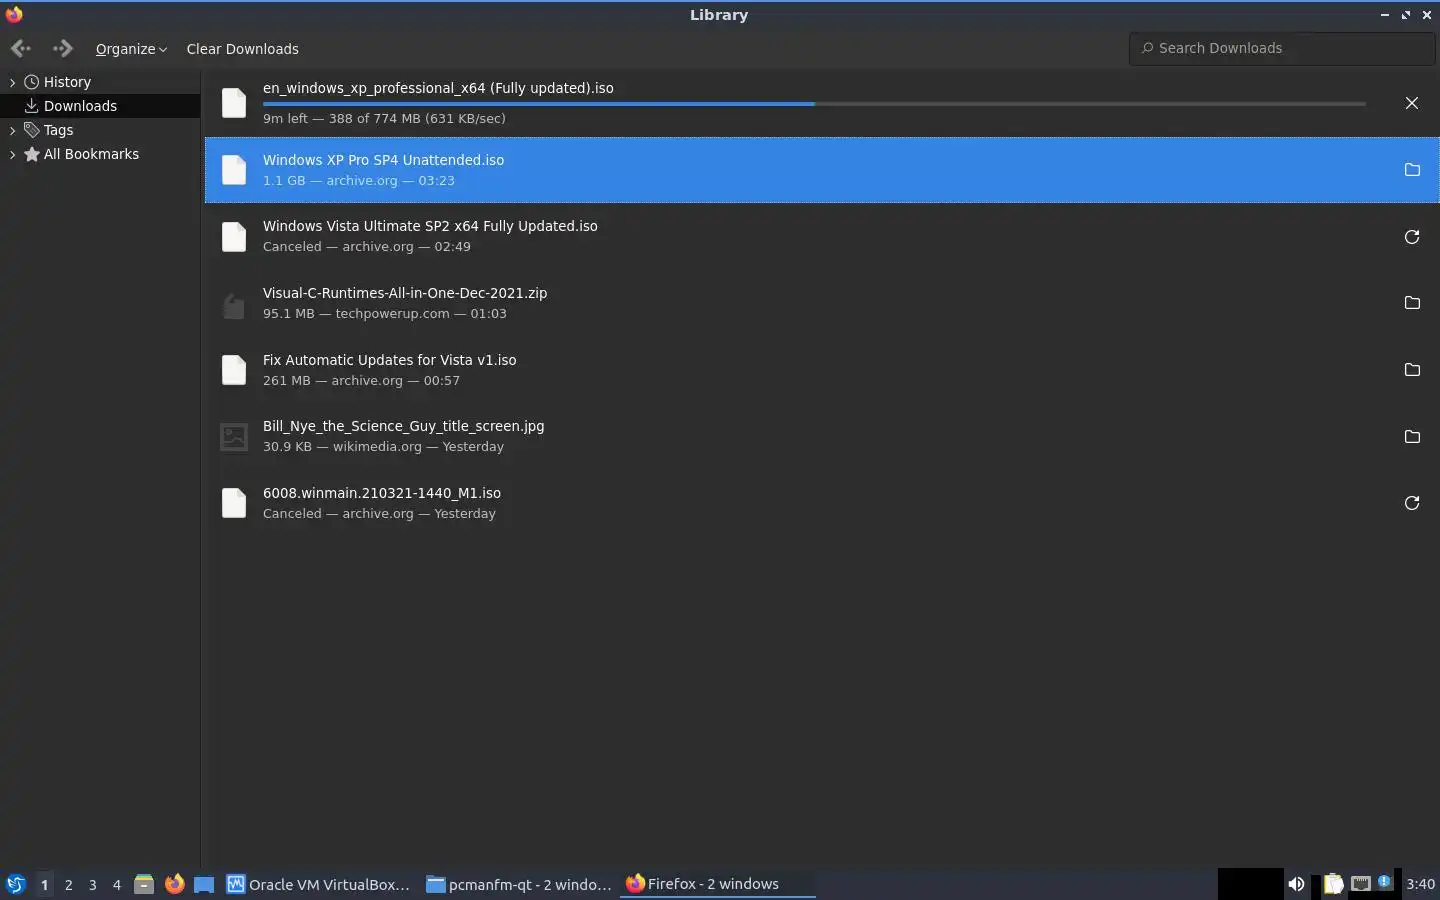Click the Visual-C-Runtimes zip archive icon
The height and width of the screenshot is (900, 1440).
tap(234, 304)
